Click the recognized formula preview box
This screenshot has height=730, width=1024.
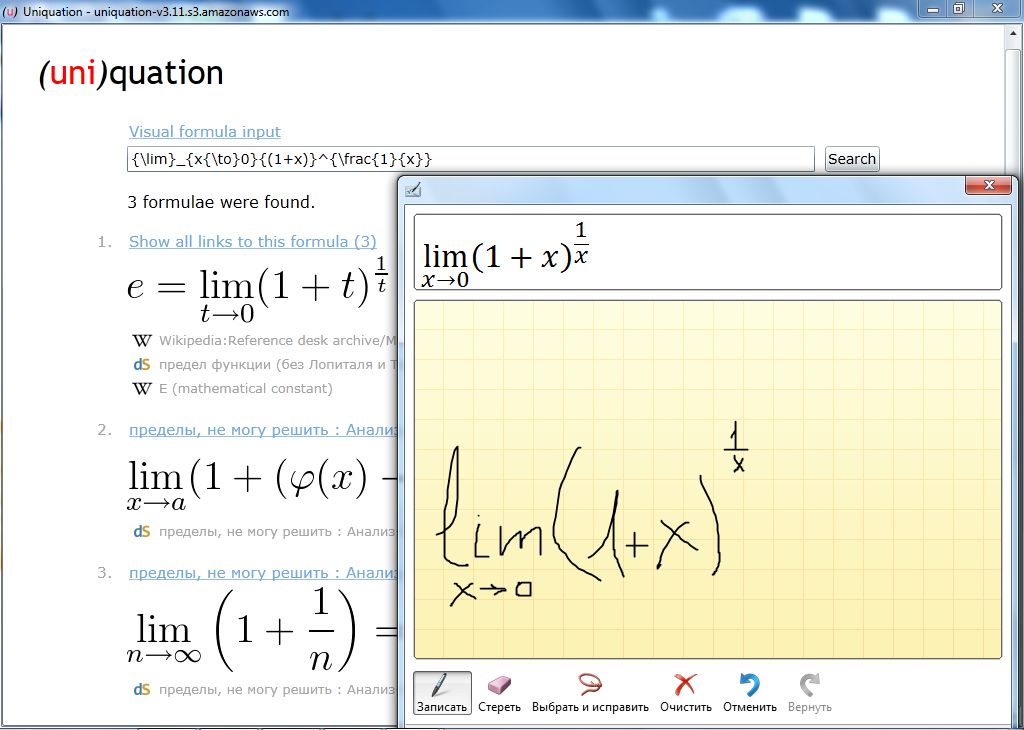pos(706,254)
